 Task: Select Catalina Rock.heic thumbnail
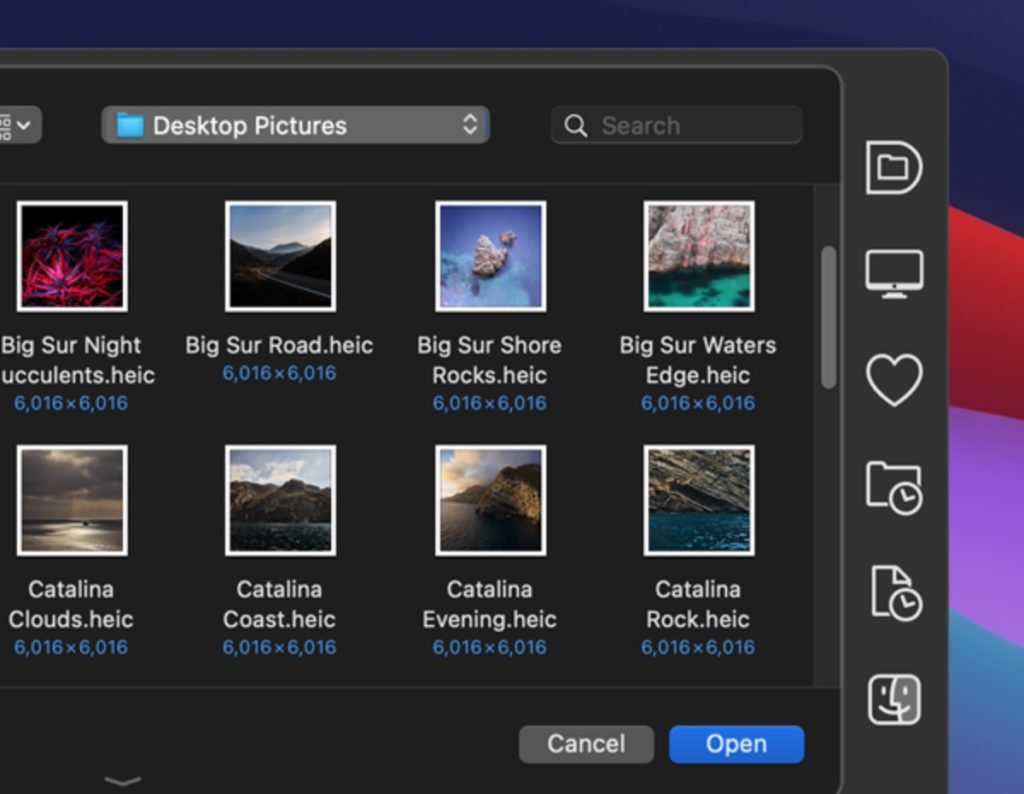699,500
